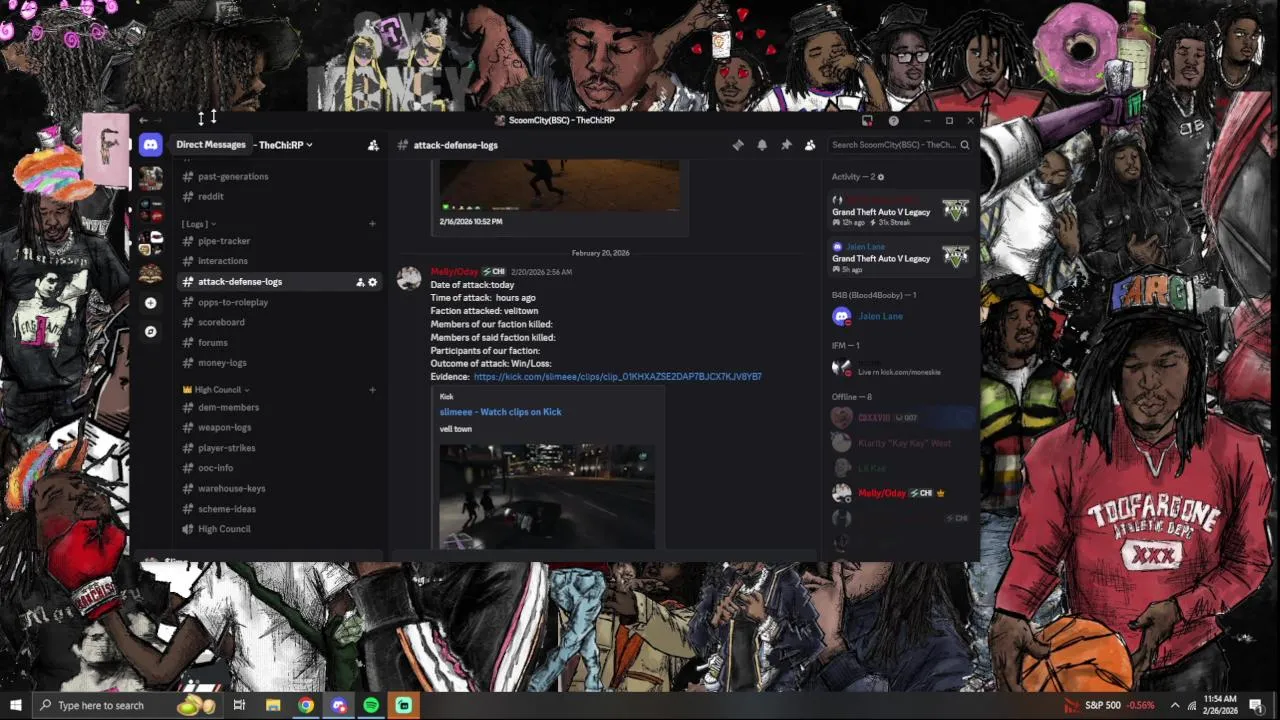
Task: Open the kick.com slimeee clip link
Action: click(x=617, y=377)
